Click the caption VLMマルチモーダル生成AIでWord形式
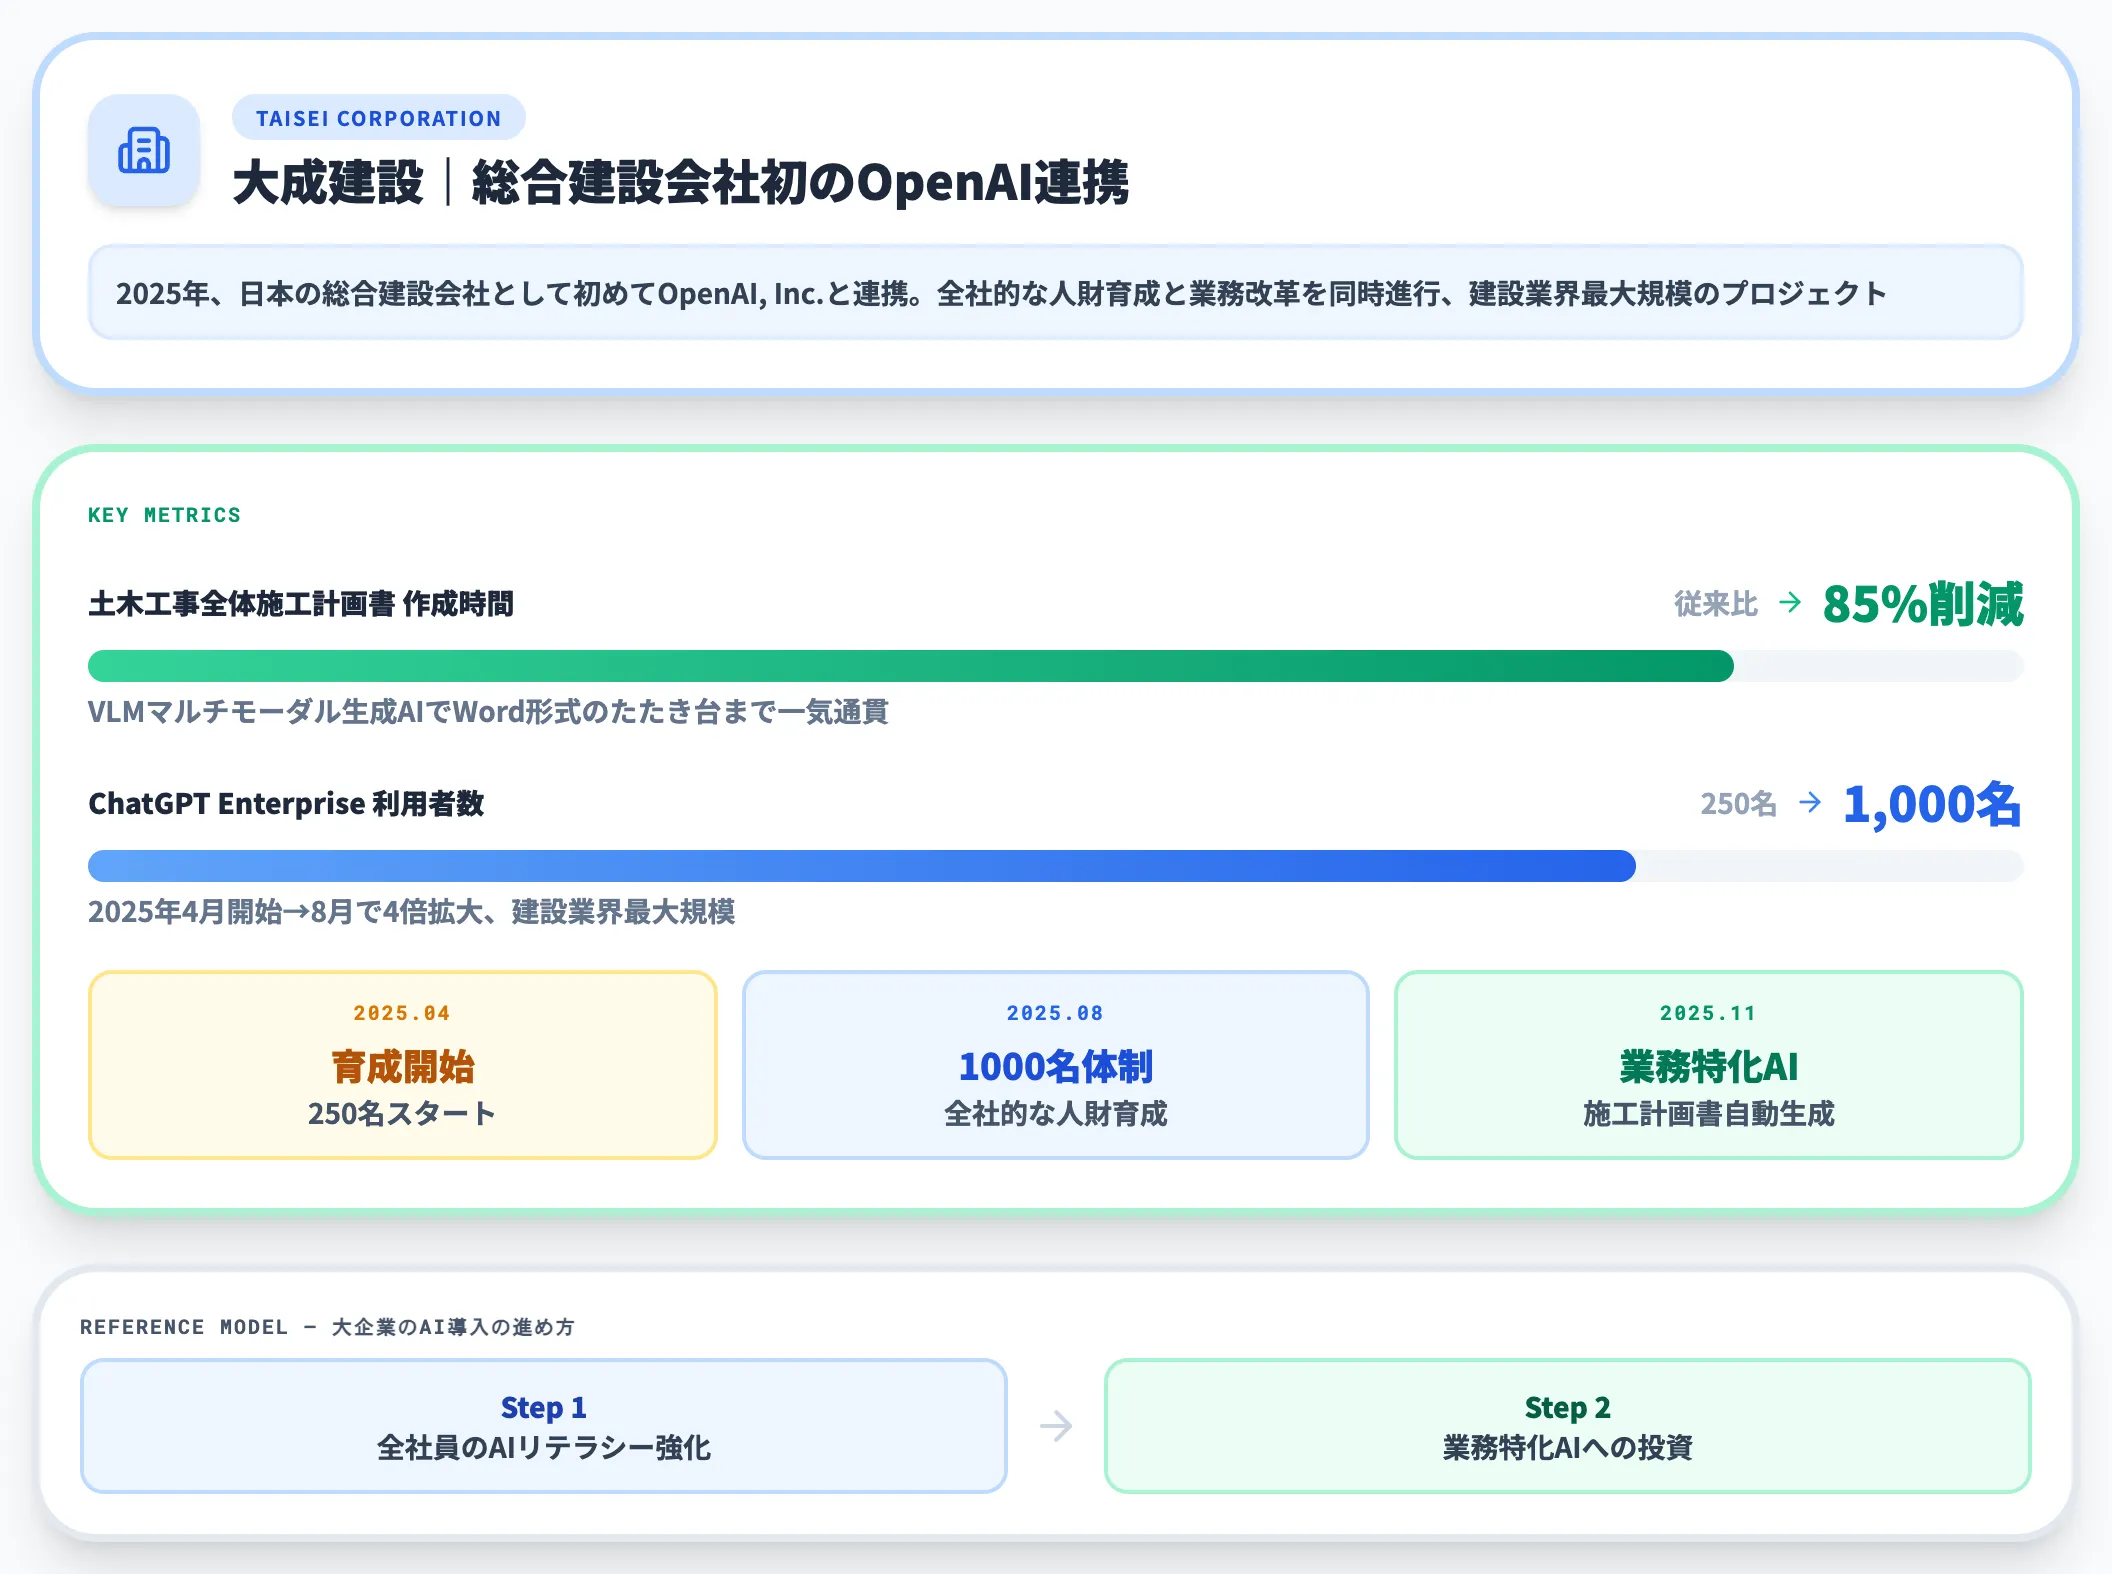Image resolution: width=2112 pixels, height=1574 pixels. (488, 711)
